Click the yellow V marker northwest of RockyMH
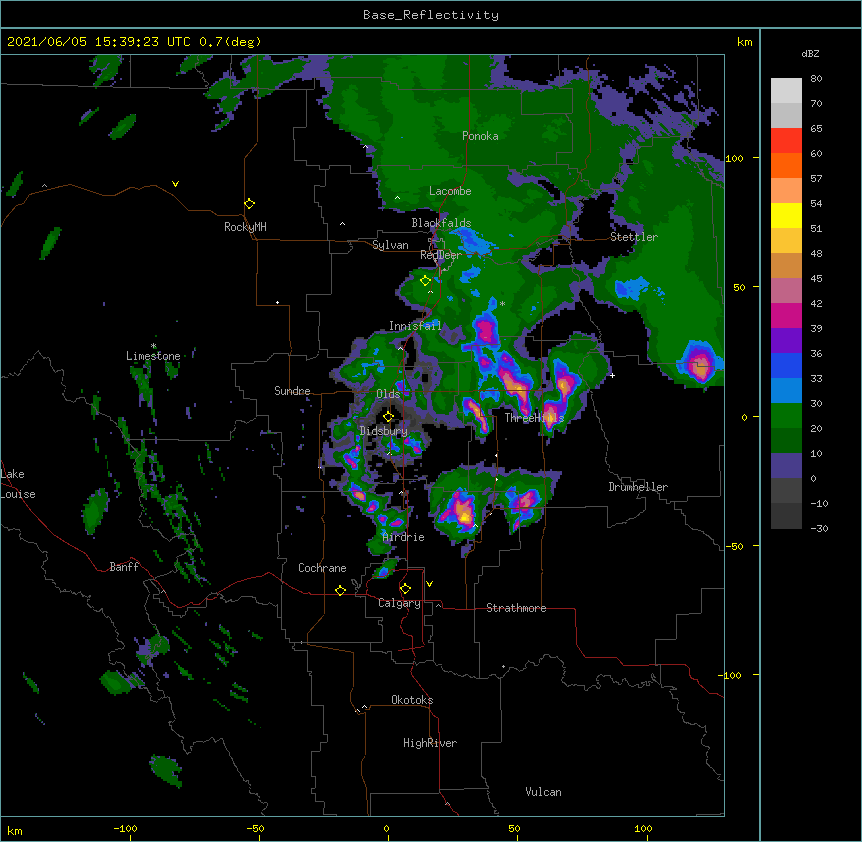862x842 pixels. (x=175, y=184)
